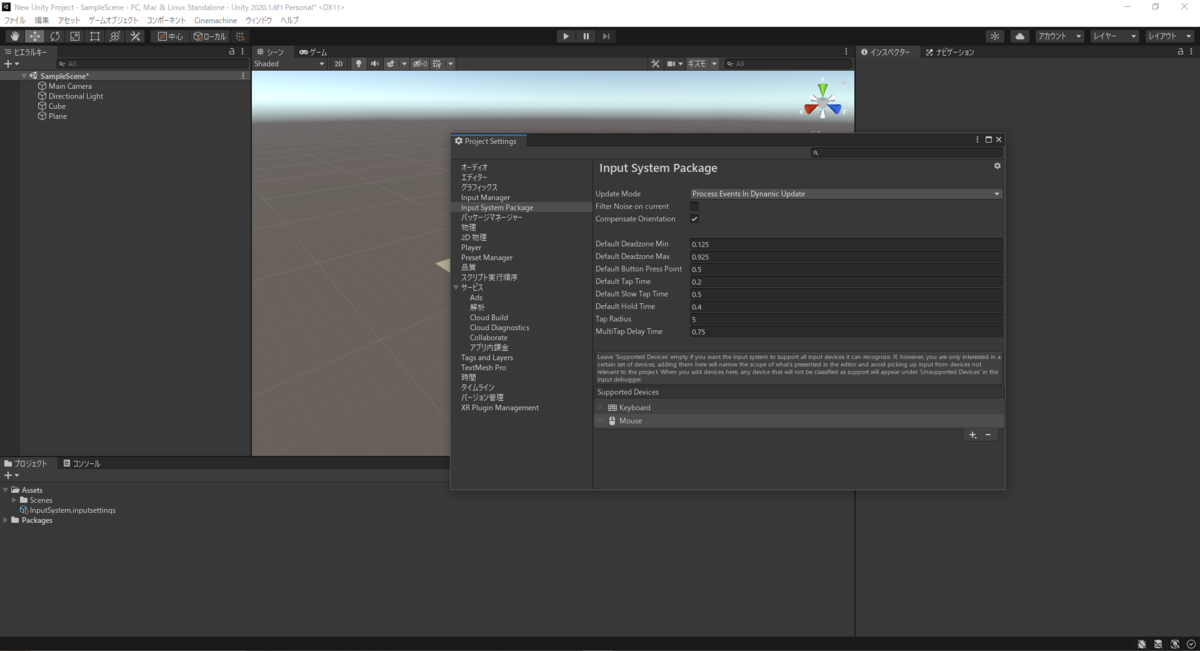
Task: Select the Rotate tool
Action: pyautogui.click(x=54, y=36)
